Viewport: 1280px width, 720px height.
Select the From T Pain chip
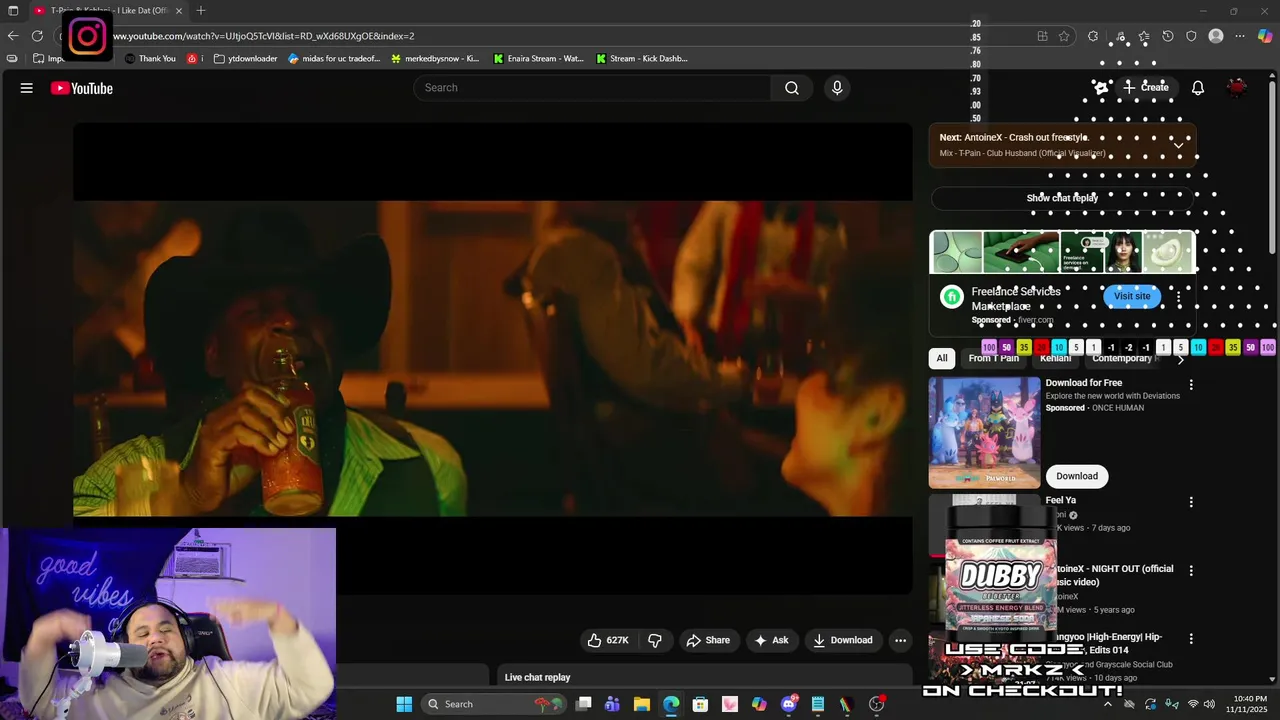(x=993, y=358)
